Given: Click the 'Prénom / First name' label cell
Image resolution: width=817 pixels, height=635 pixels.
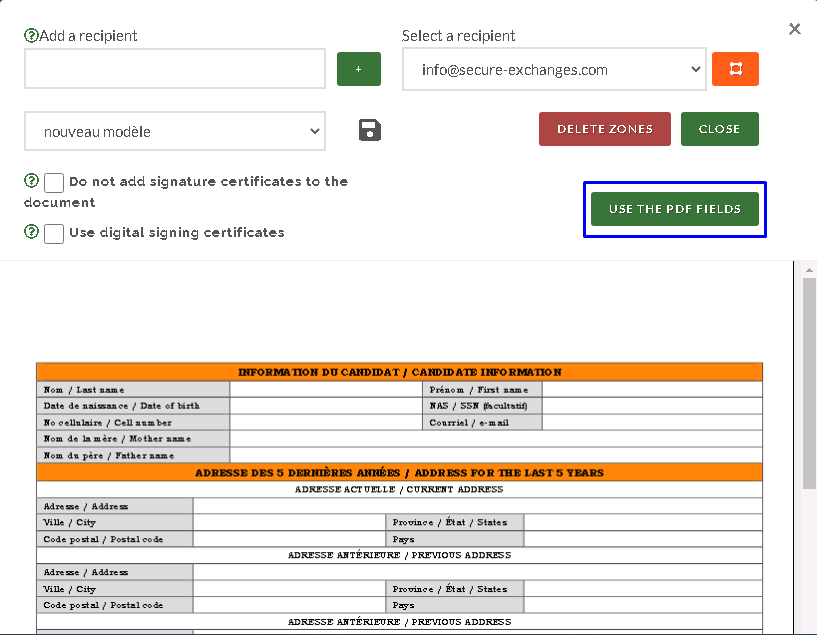Looking at the screenshot, I should (482, 390).
